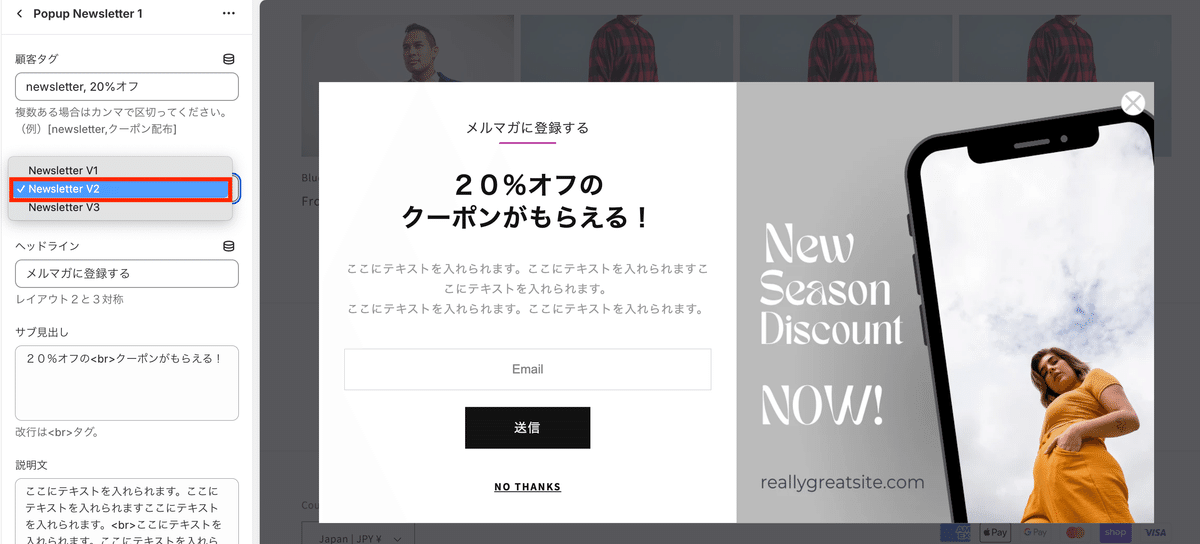Viewport: 1200px width, 544px height.
Task: Click the Apple Pay payment icon
Action: pos(993,532)
